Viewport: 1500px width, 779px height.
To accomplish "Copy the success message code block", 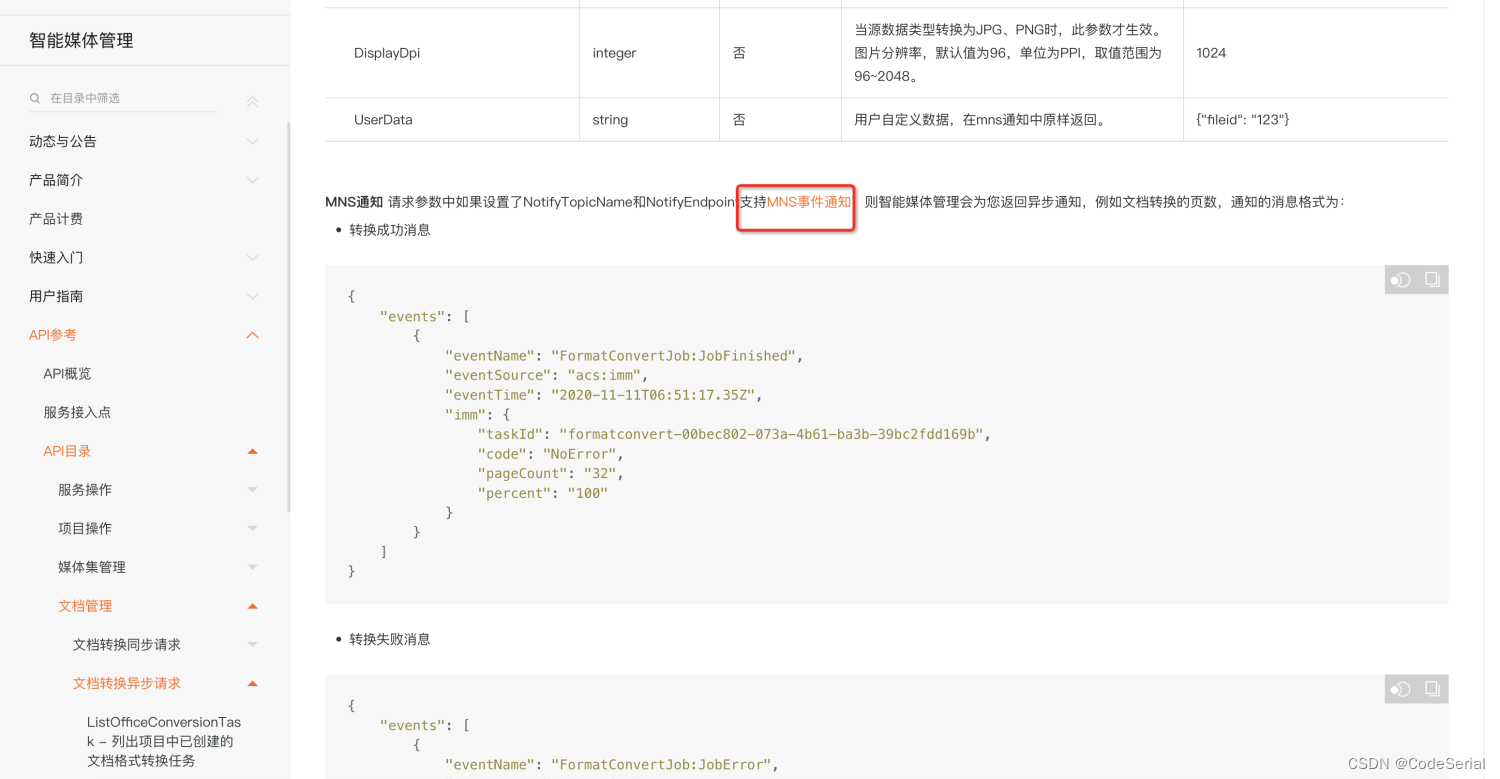I will pyautogui.click(x=1432, y=280).
